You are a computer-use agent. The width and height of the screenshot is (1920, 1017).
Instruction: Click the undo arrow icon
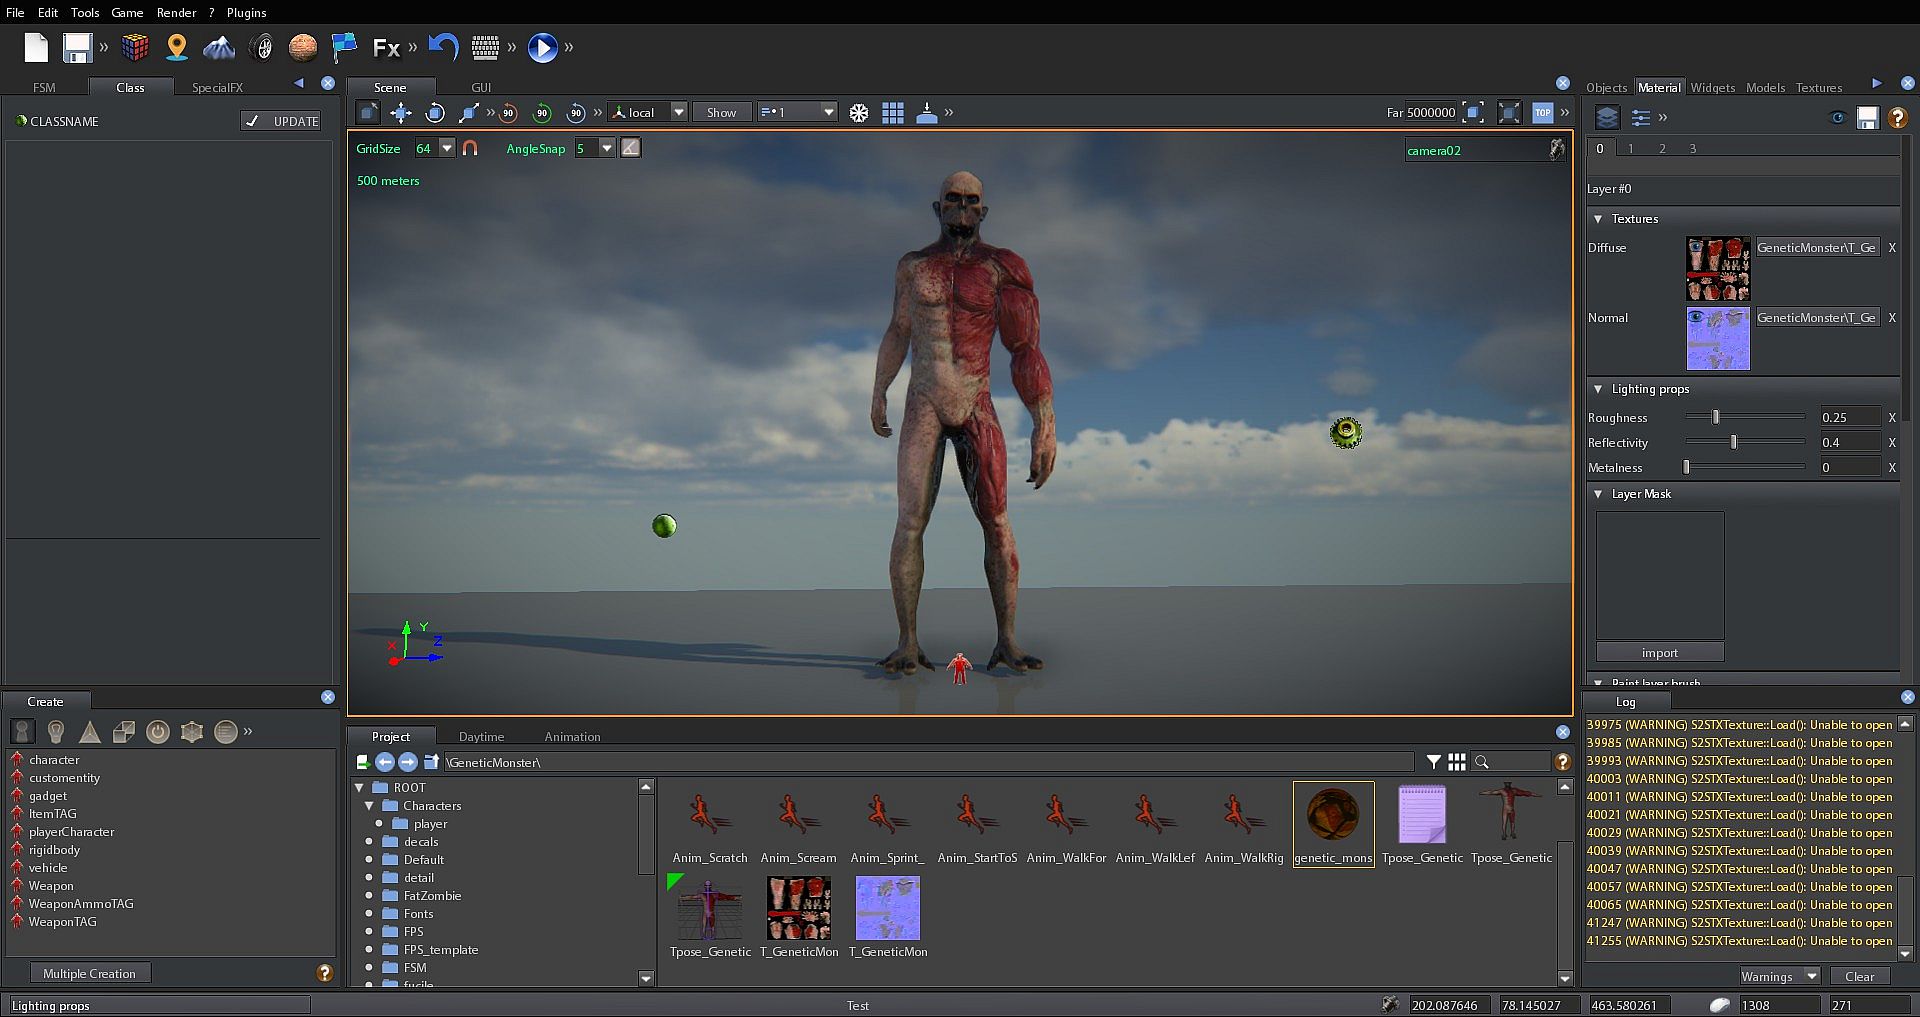tap(443, 47)
